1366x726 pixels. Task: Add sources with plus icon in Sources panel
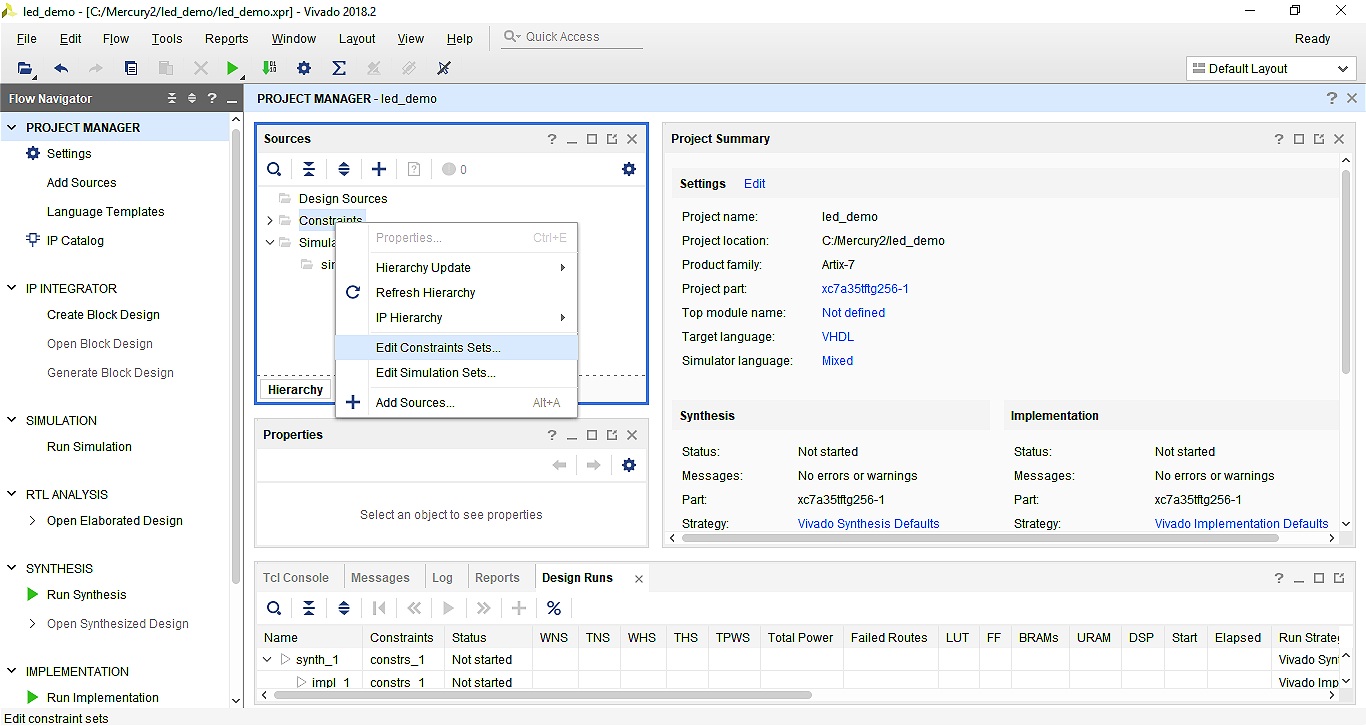click(379, 169)
